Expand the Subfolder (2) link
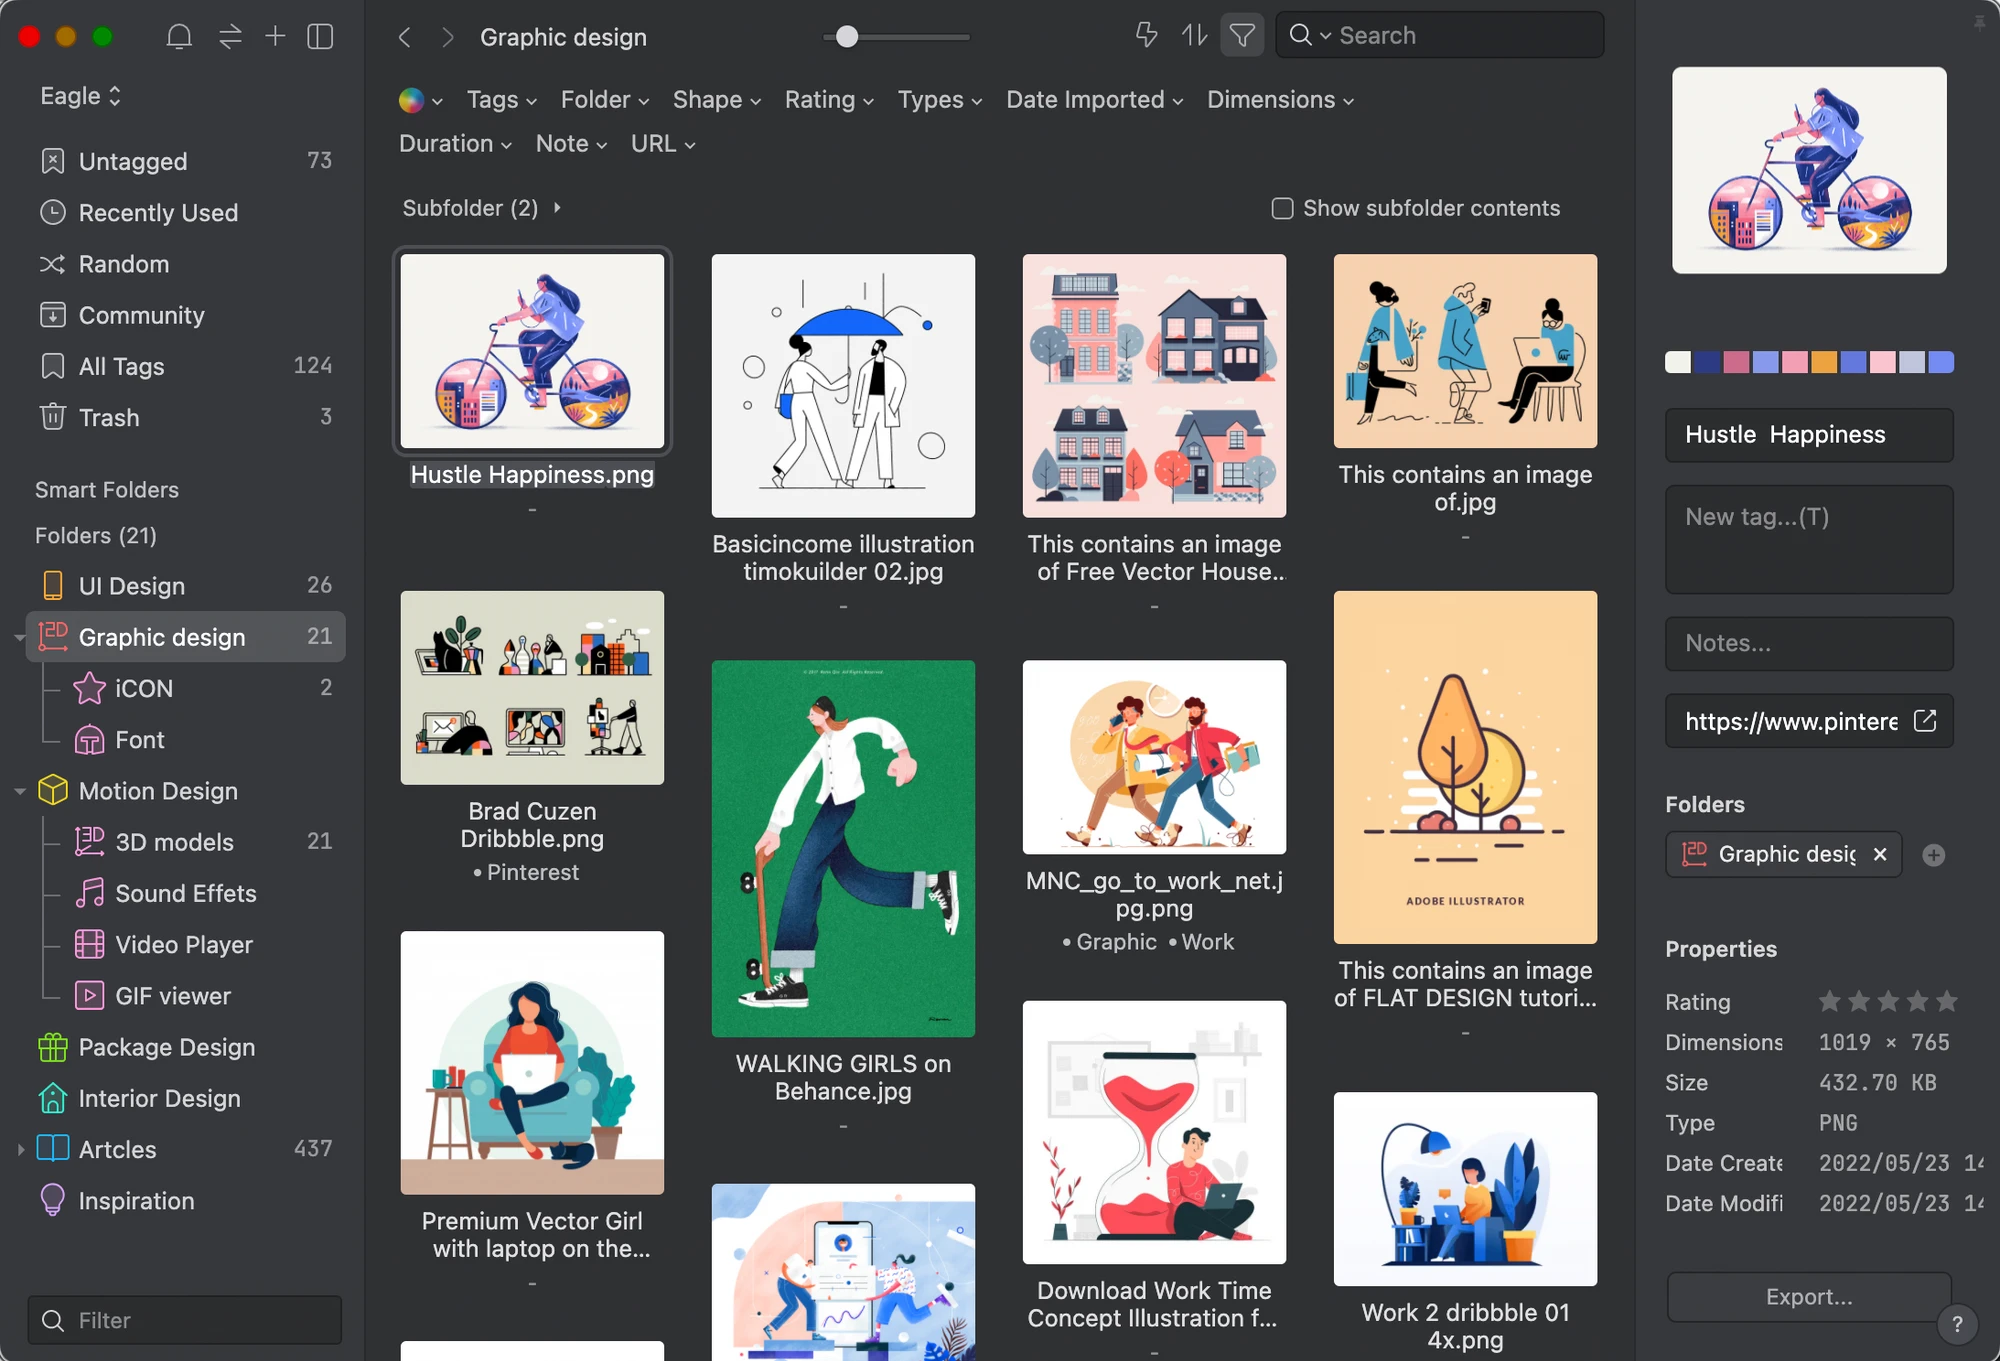 (482, 208)
